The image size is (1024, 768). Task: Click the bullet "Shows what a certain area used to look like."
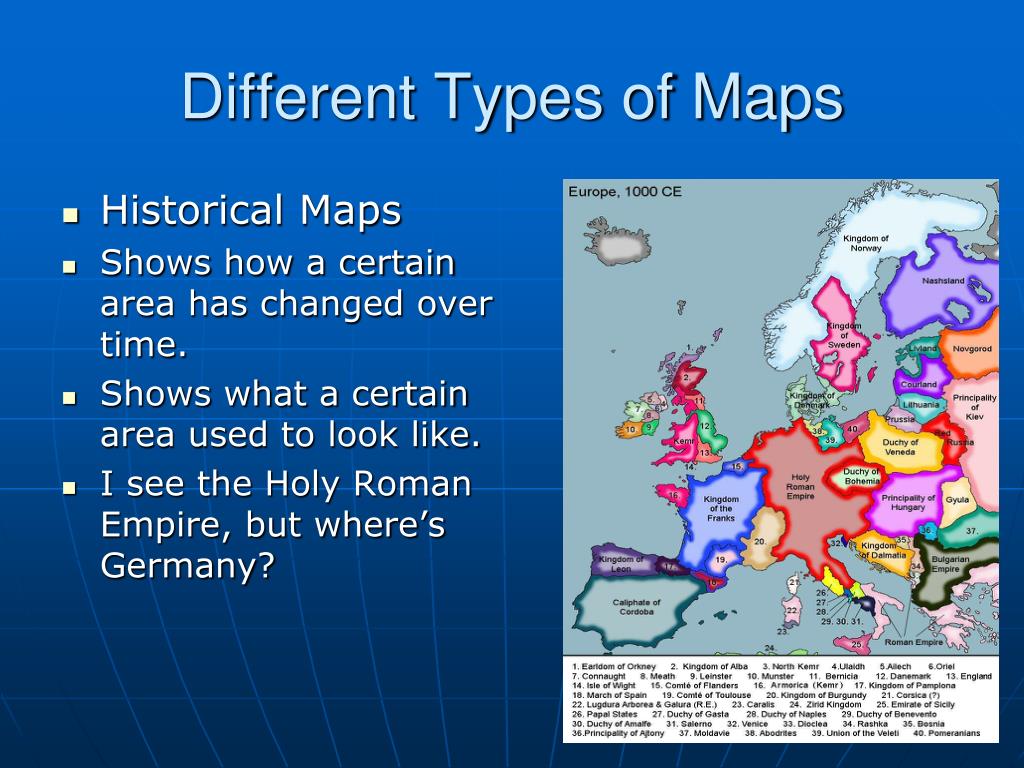(291, 414)
